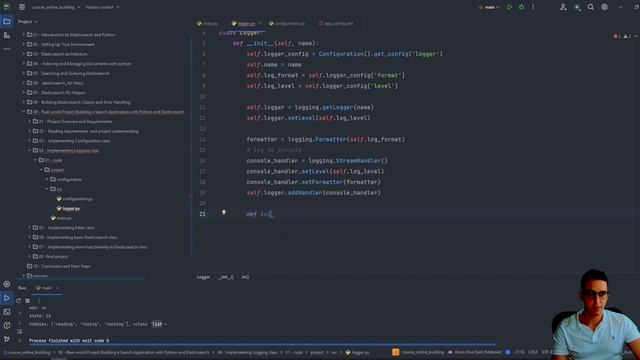Viewport: 640px width, 360px height.
Task: Open the Project tool window icon
Action: pyautogui.click(x=7, y=22)
